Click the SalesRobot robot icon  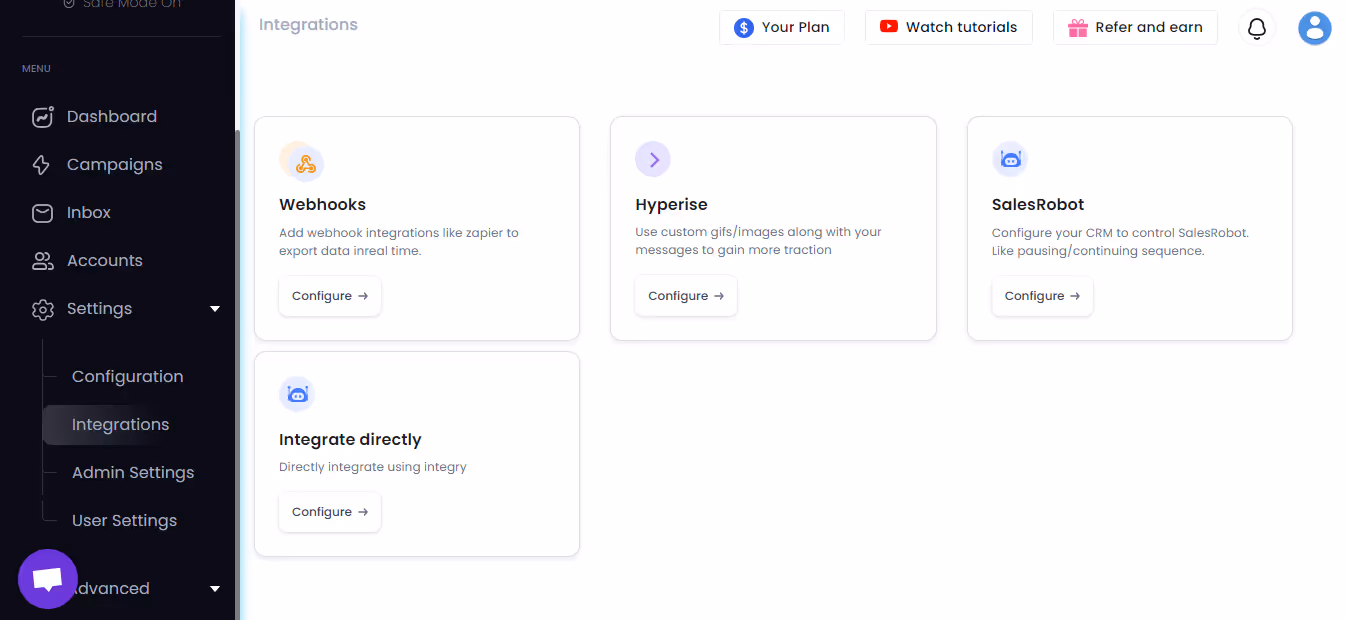point(1010,158)
